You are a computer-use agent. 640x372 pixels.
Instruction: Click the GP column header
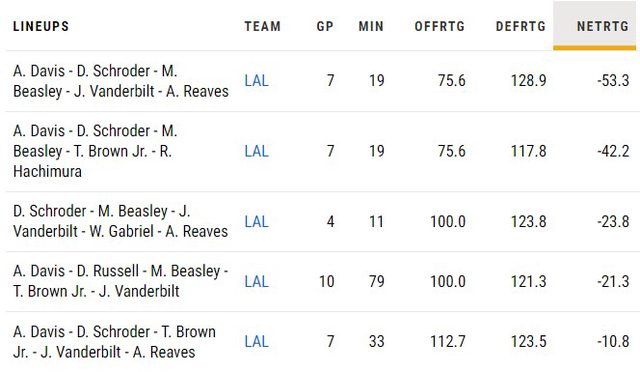coord(325,27)
